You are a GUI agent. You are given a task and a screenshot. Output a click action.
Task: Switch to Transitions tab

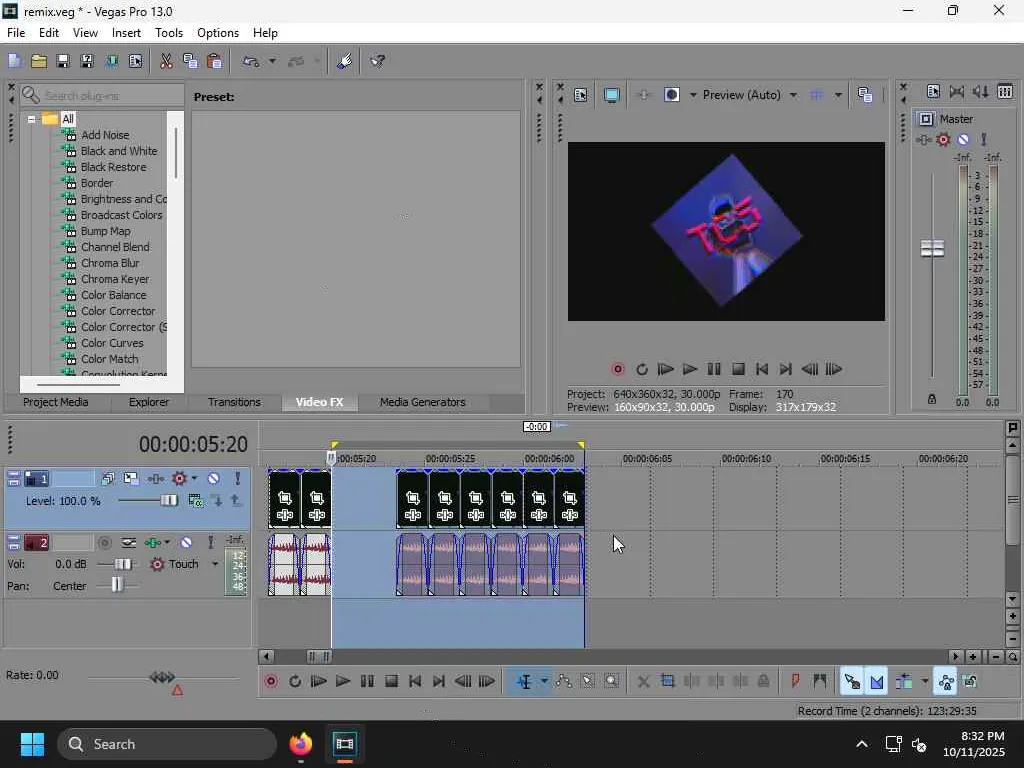(x=234, y=402)
